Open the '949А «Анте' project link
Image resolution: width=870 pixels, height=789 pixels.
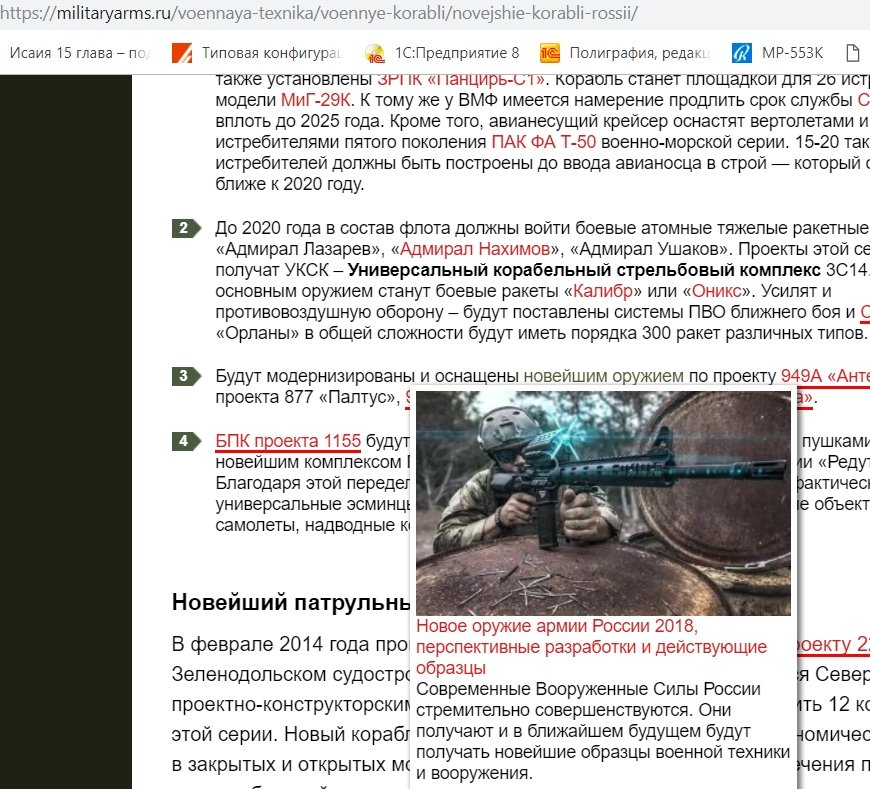825,376
